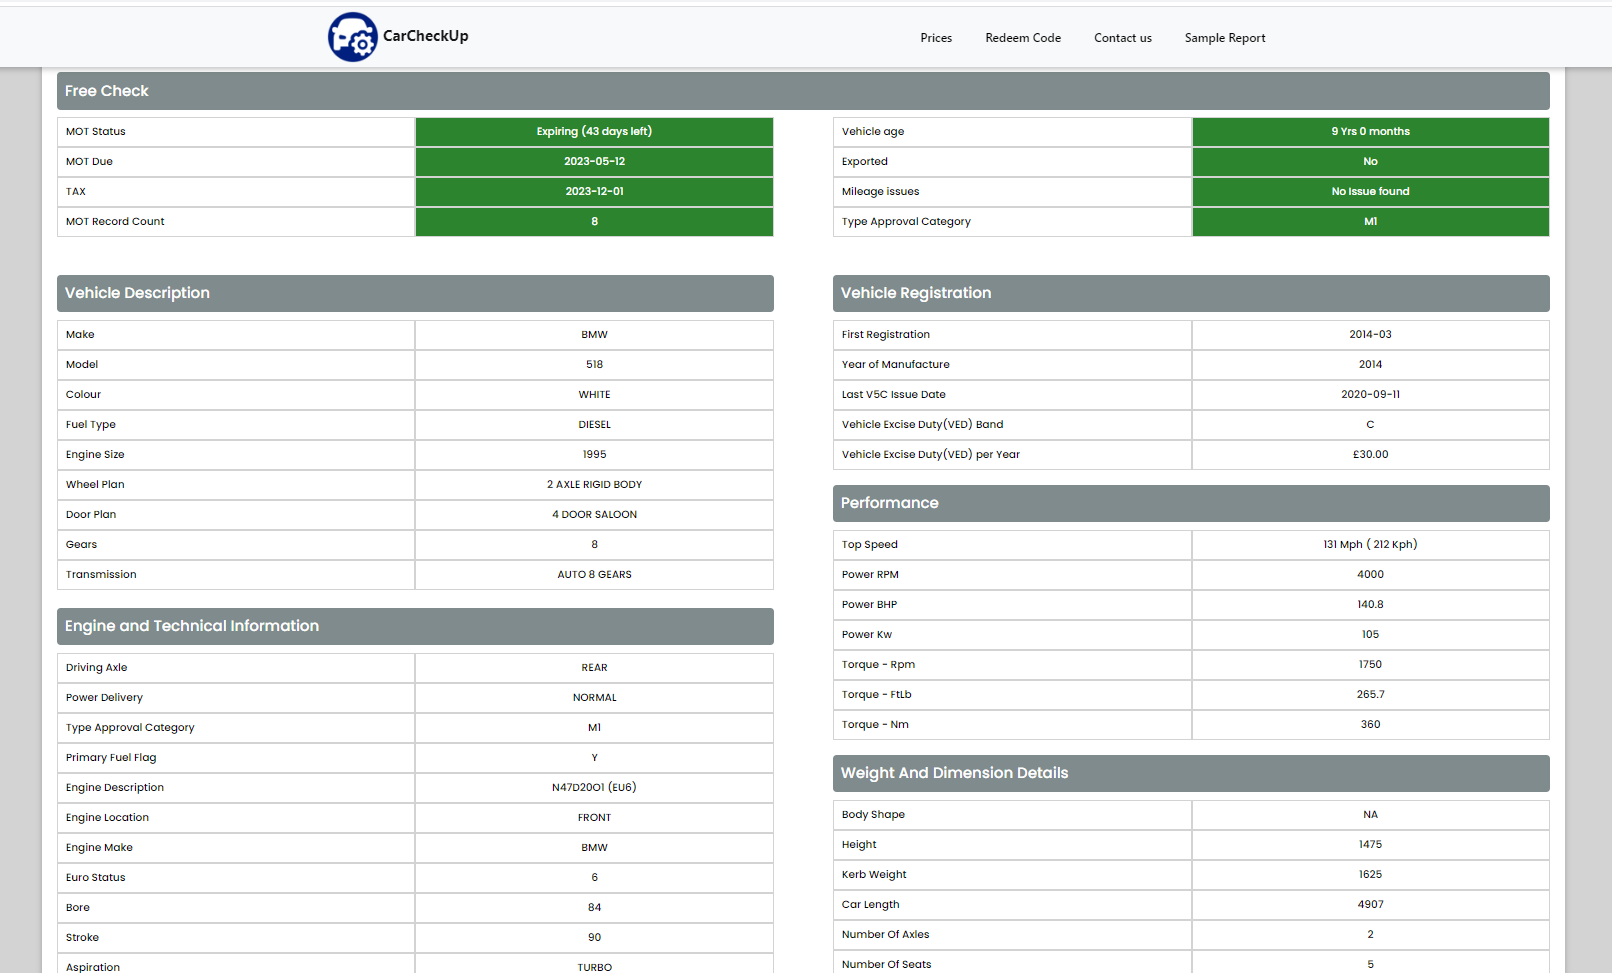Select the 'No issue found' mileage cell
Screen dimensions: 1612x973
click(x=1370, y=192)
